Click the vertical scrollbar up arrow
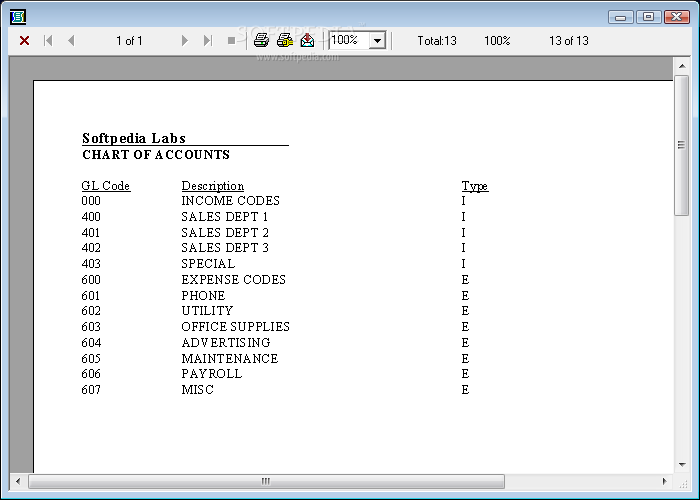Image resolution: width=700 pixels, height=500 pixels. tap(682, 66)
